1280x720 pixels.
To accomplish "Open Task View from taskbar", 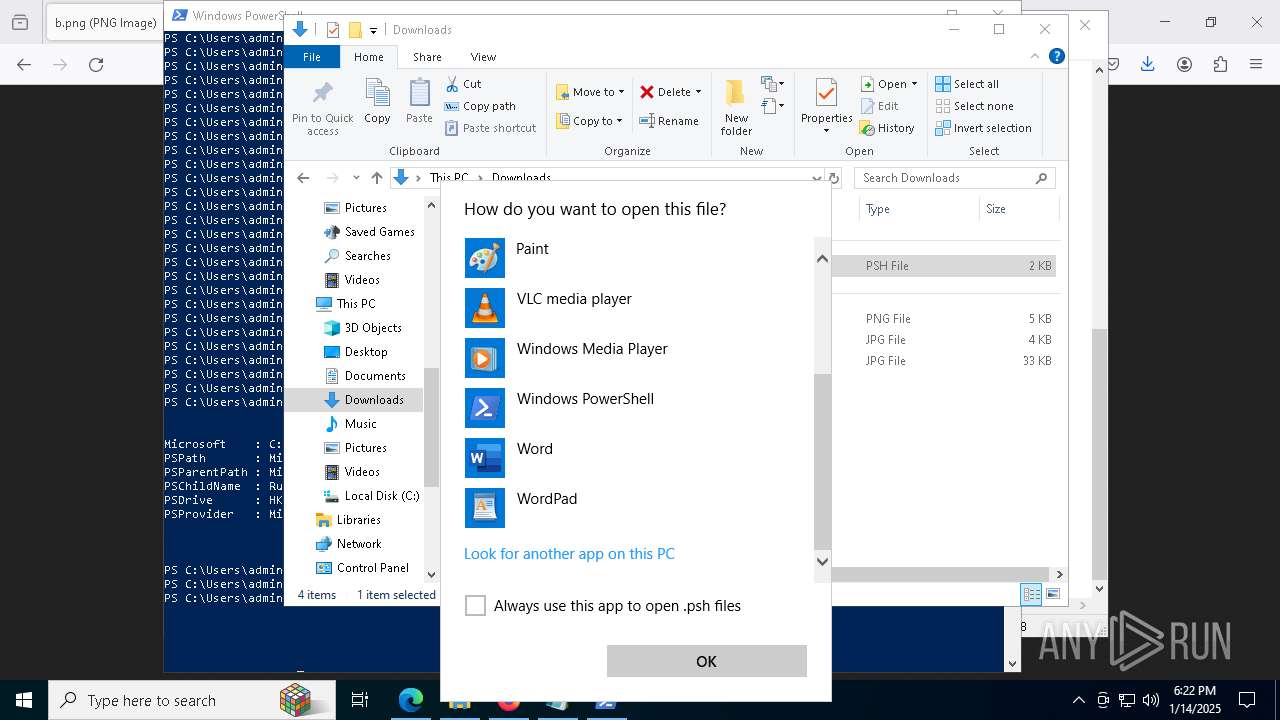I will point(360,700).
